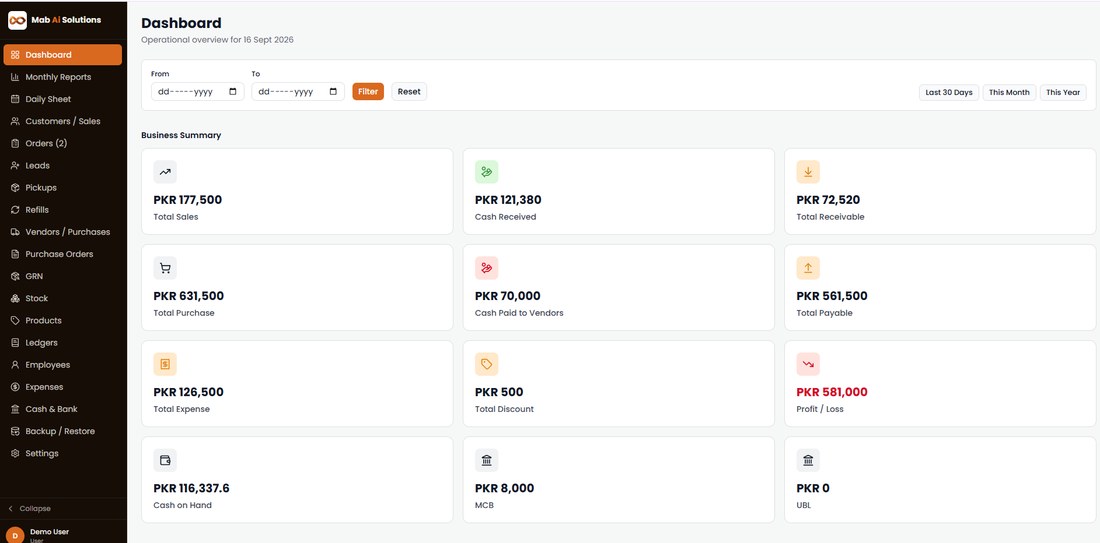This screenshot has width=1100, height=543.
Task: Click the Reset button
Action: pyautogui.click(x=409, y=92)
